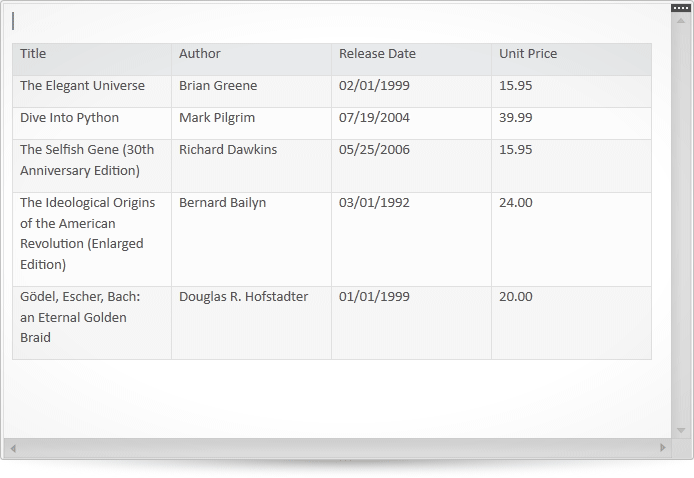Click the scroll up arrow on vertical scrollbar

[681, 21]
